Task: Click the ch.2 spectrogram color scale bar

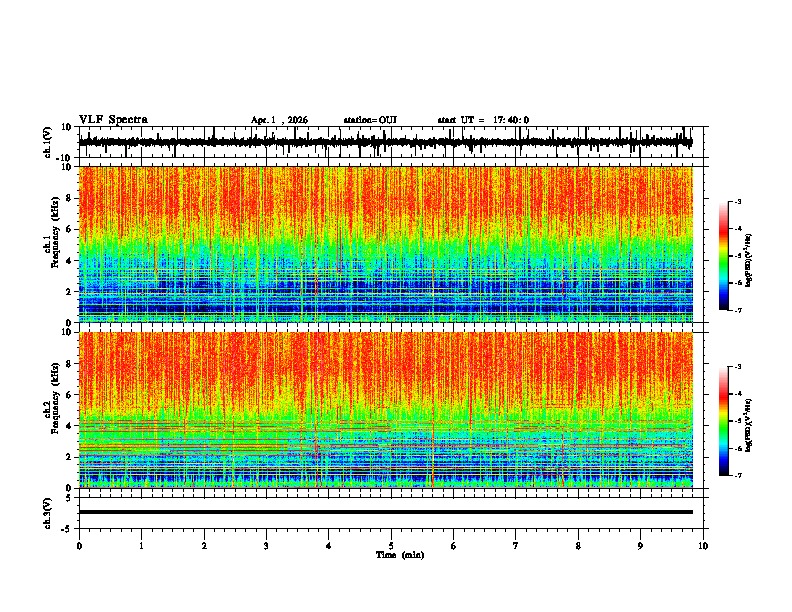Action: pos(724,421)
